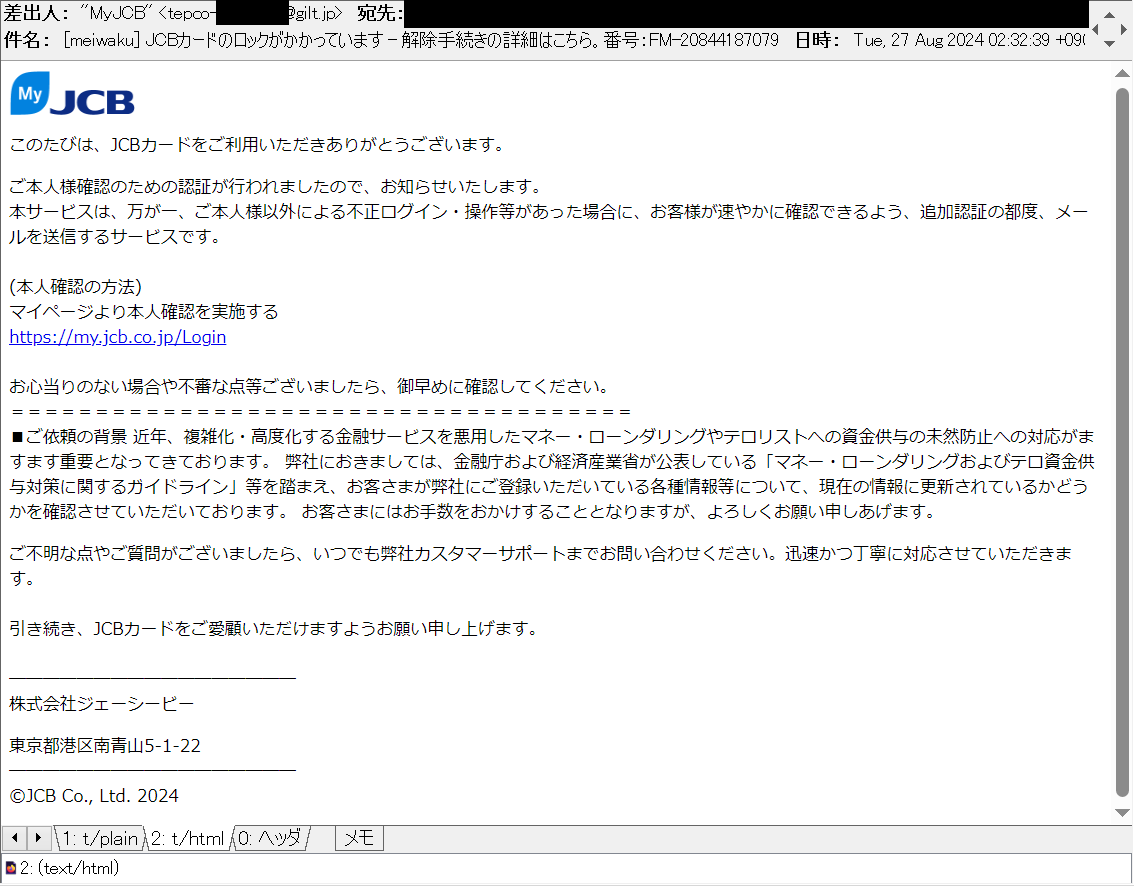Click the sender name "MyJCB"
Viewport: 1134px width, 886px height.
[x=114, y=14]
